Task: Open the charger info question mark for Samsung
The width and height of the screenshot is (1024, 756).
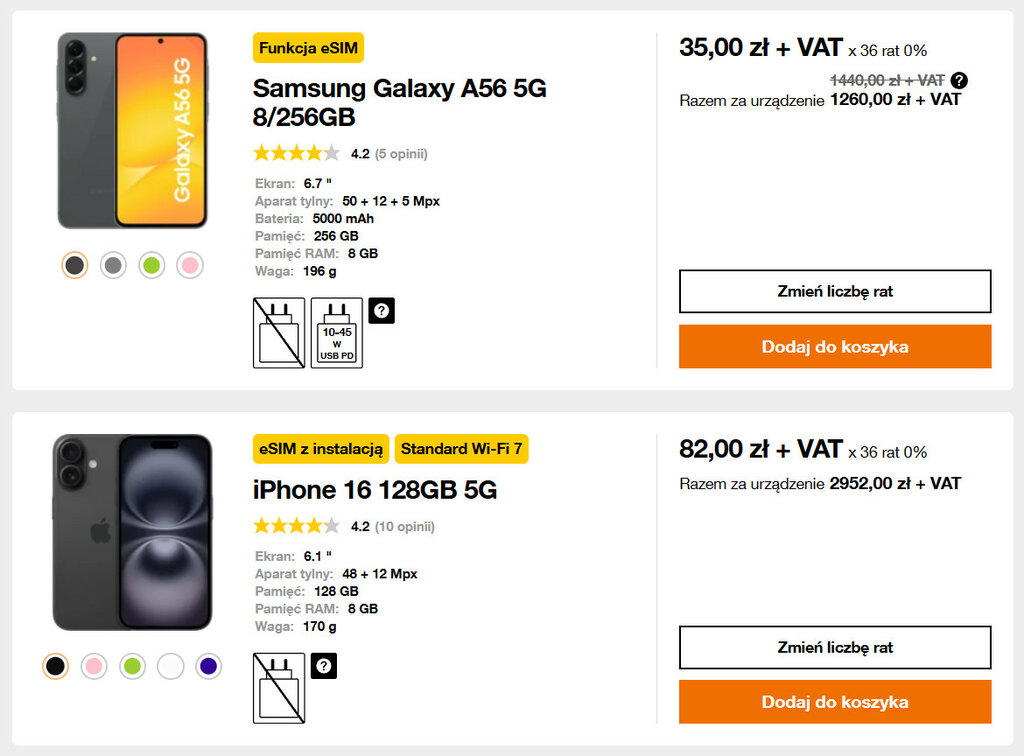Action: coord(381,311)
